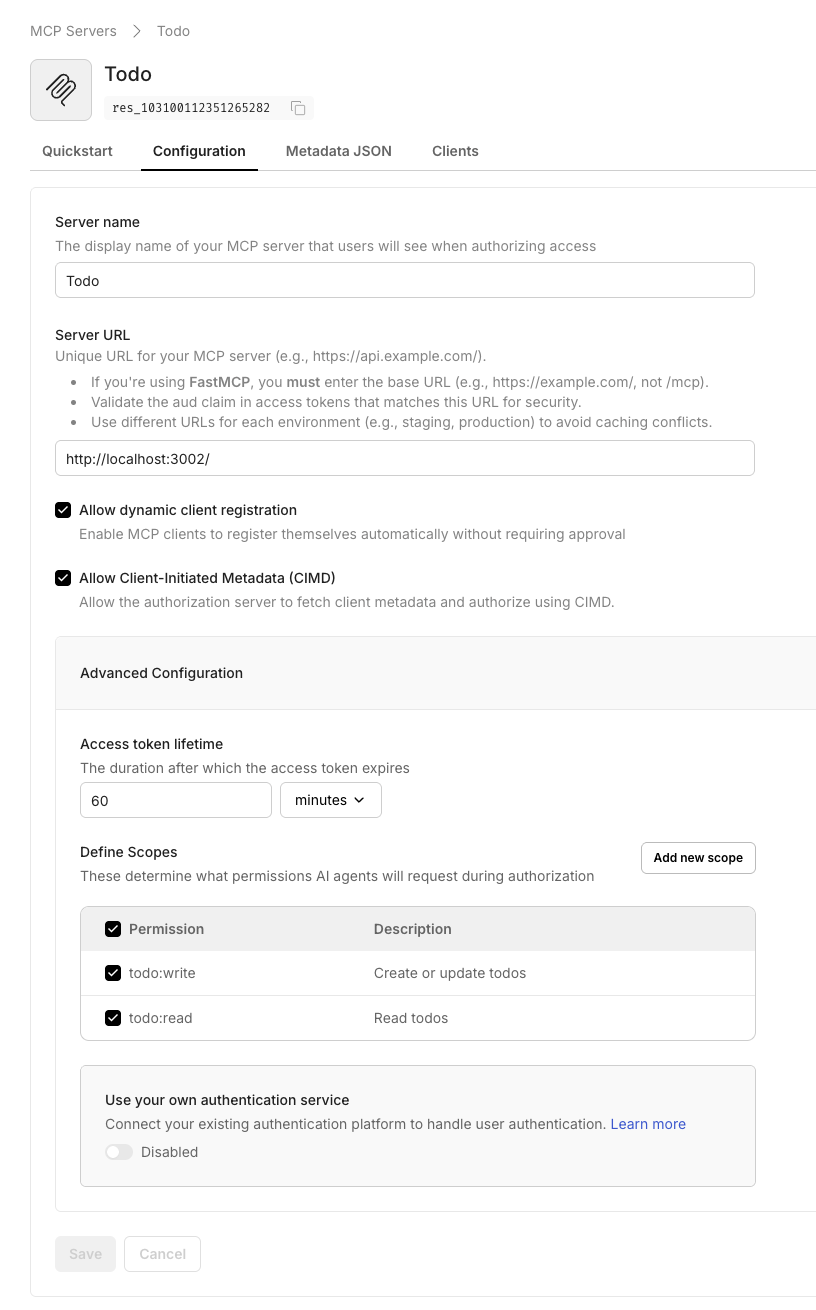Click the Todo server paperclip icon

point(61,89)
